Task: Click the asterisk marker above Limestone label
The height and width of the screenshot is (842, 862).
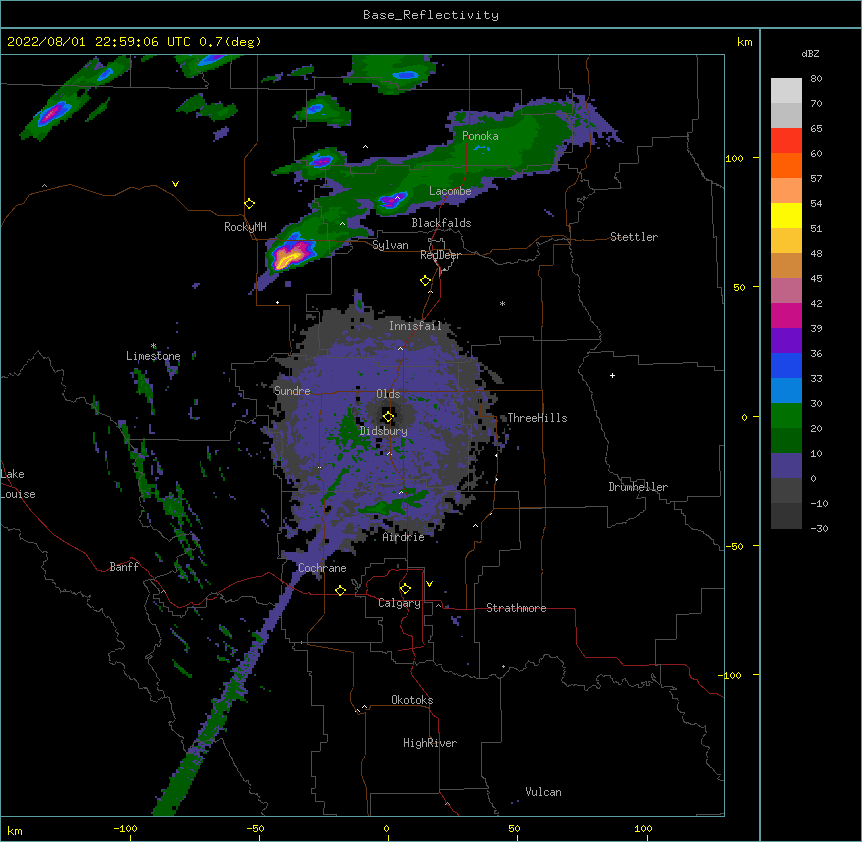Action: 153,346
